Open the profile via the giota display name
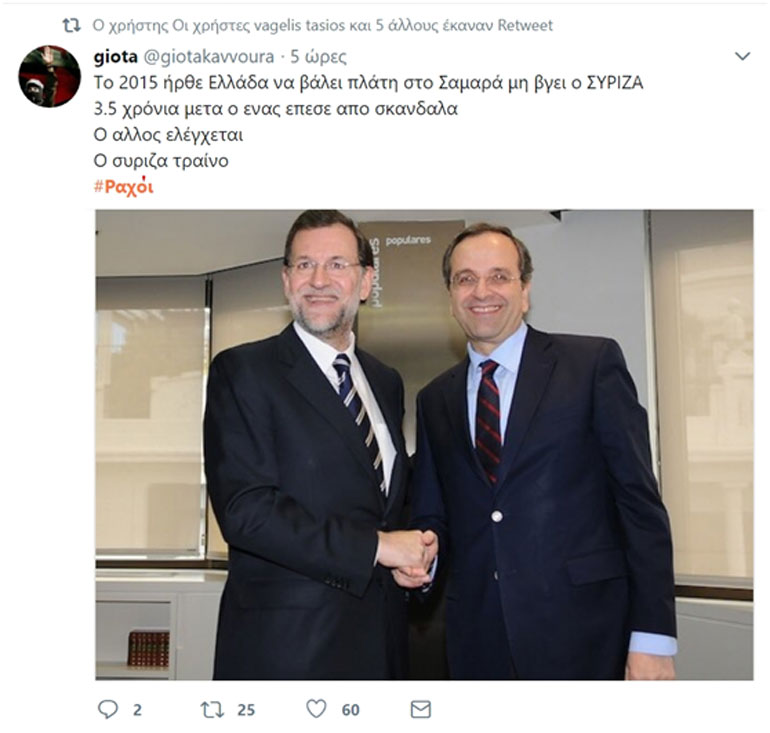This screenshot has width=770, height=733. coord(115,57)
